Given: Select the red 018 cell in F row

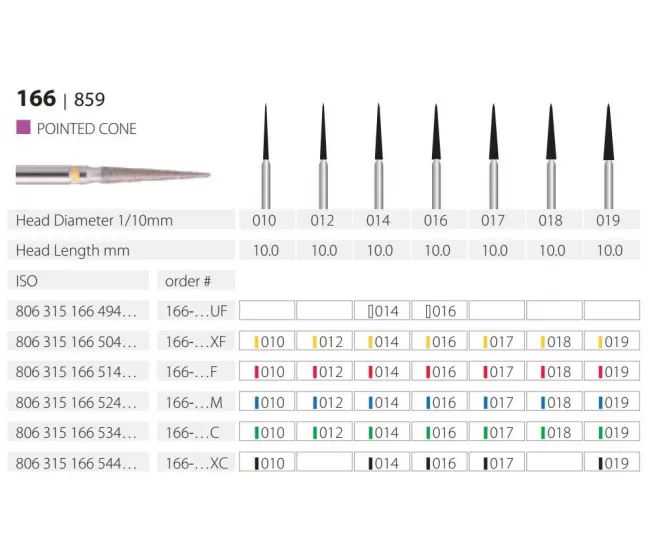Looking at the screenshot, I should click(x=554, y=371).
